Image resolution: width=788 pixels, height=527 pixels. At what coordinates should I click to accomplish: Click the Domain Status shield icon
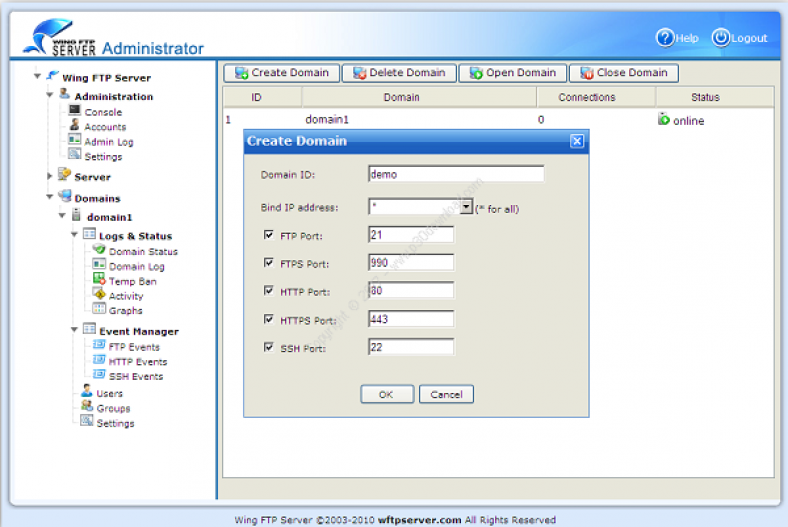pyautogui.click(x=99, y=249)
